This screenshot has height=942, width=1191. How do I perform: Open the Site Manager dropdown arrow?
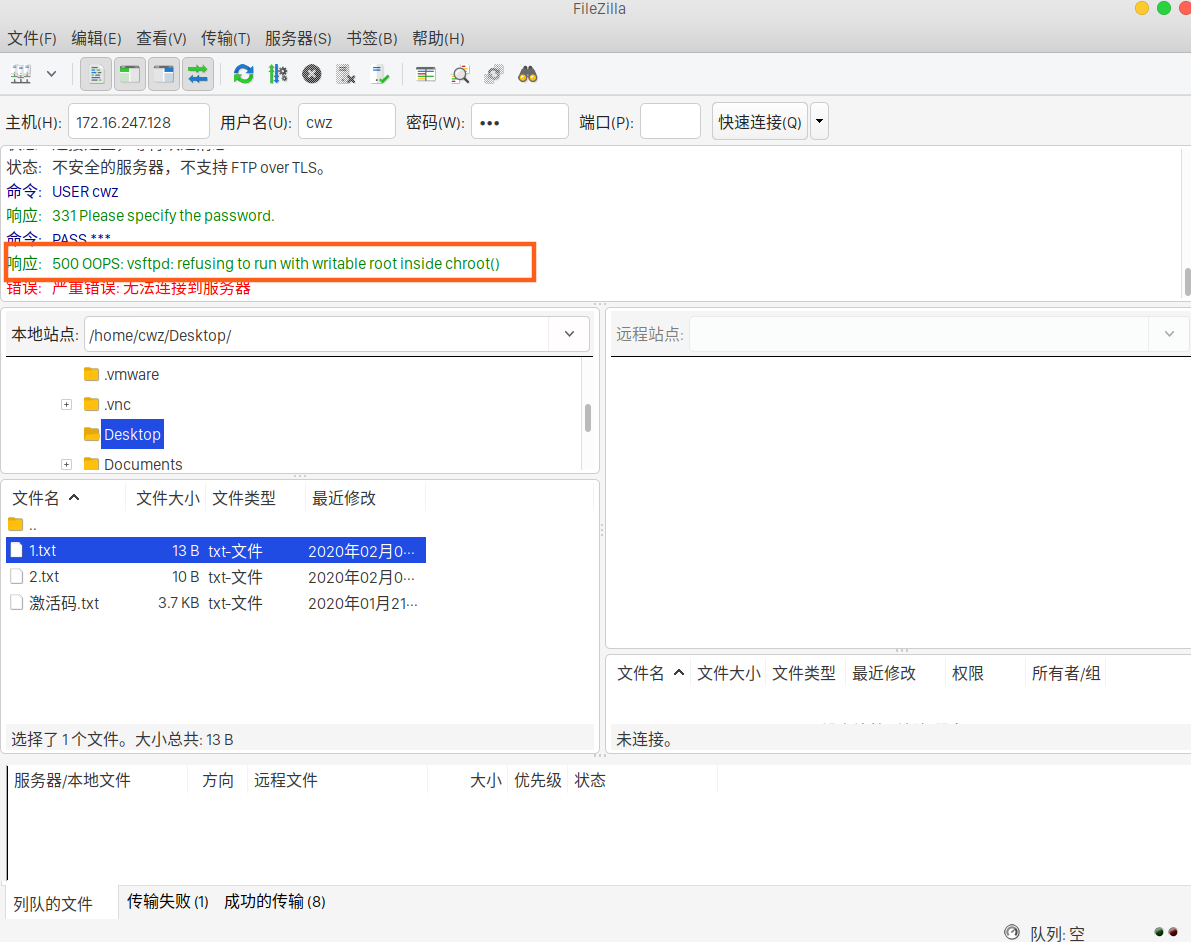pyautogui.click(x=52, y=74)
